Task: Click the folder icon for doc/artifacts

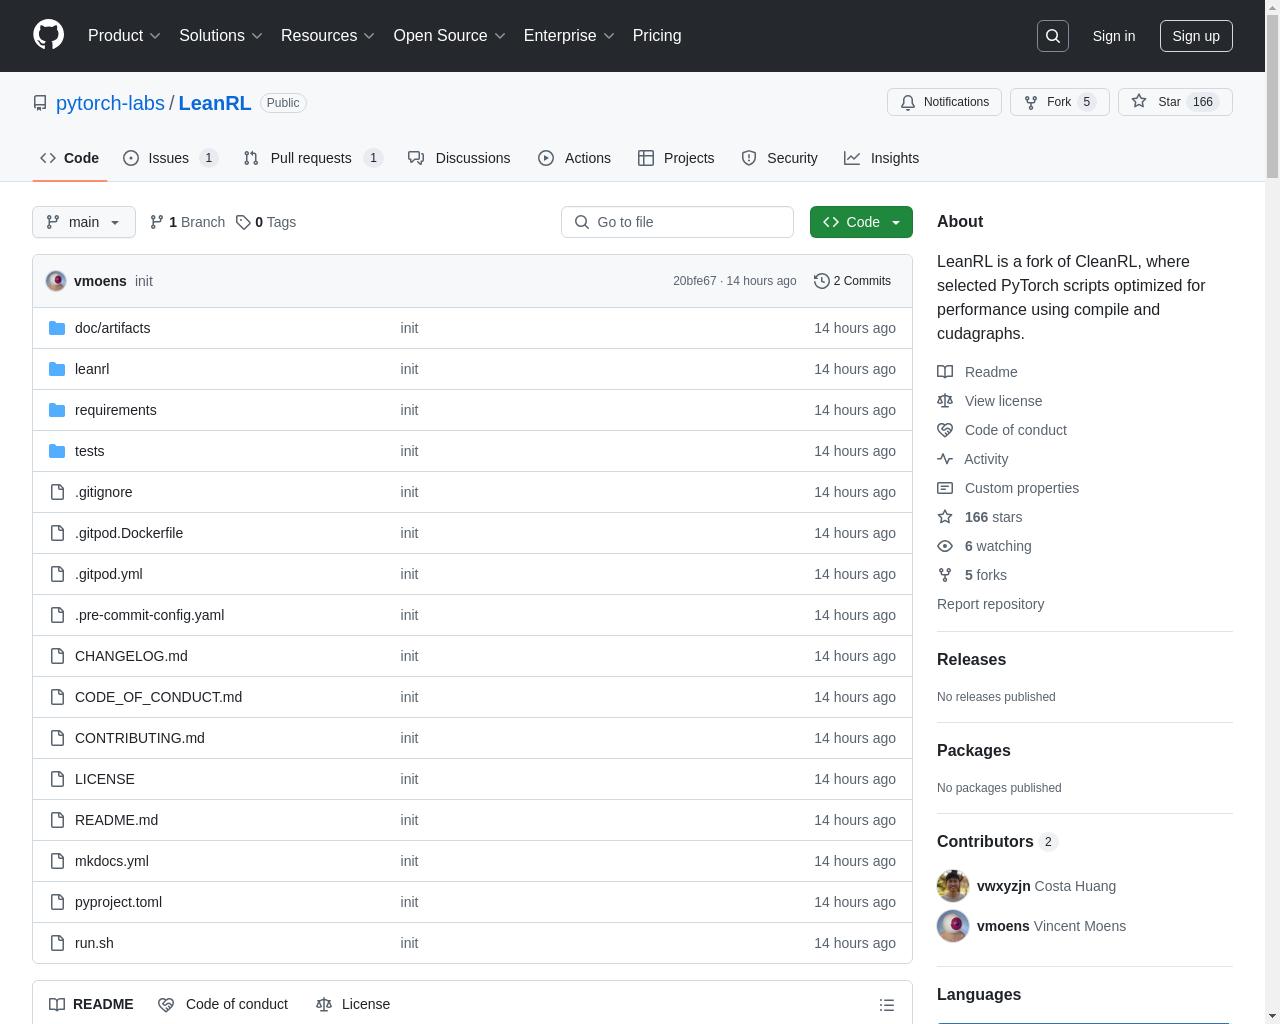Action: point(57,328)
